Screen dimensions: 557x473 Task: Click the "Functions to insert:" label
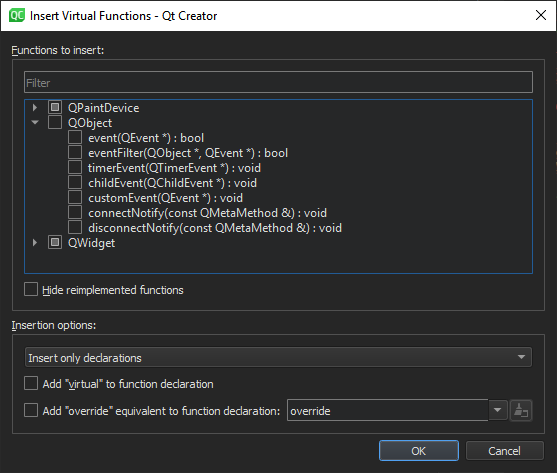(58, 50)
